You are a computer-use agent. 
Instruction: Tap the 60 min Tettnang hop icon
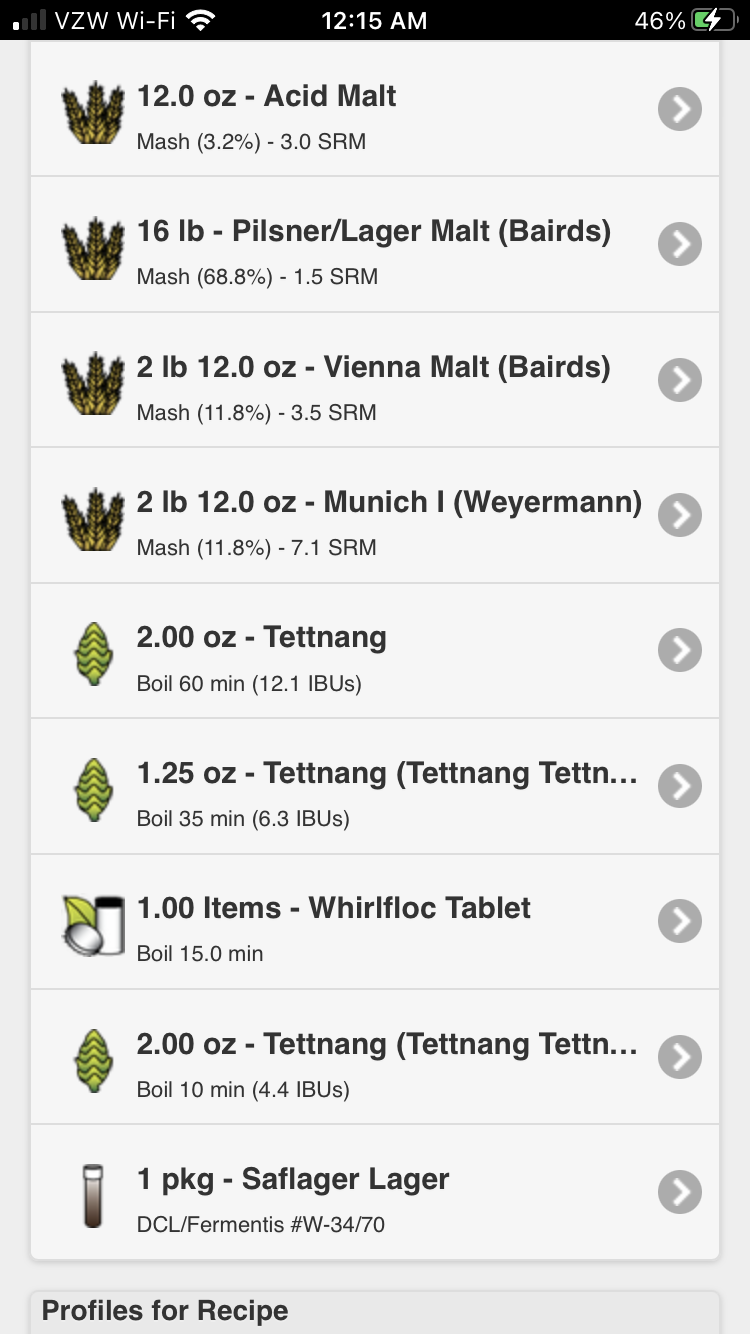(x=92, y=653)
